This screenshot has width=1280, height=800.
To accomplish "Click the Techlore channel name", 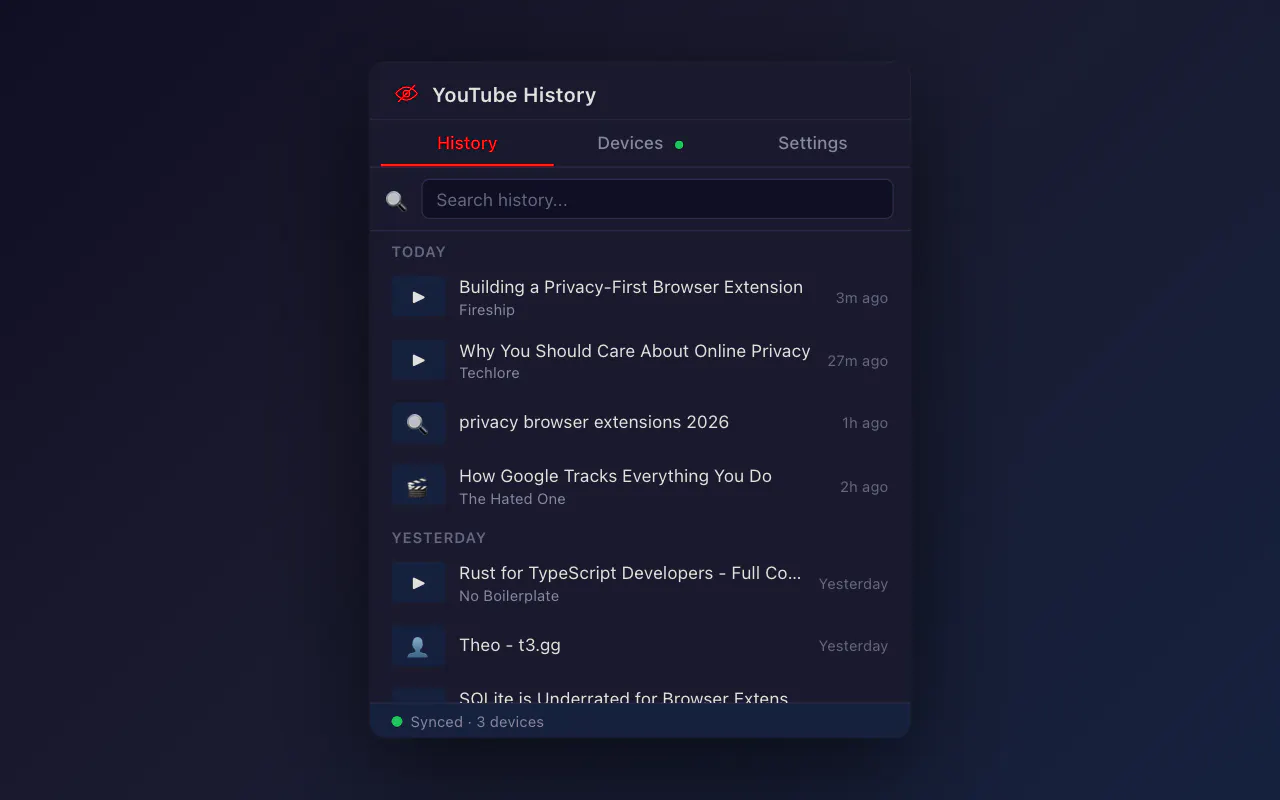I will coord(489,373).
